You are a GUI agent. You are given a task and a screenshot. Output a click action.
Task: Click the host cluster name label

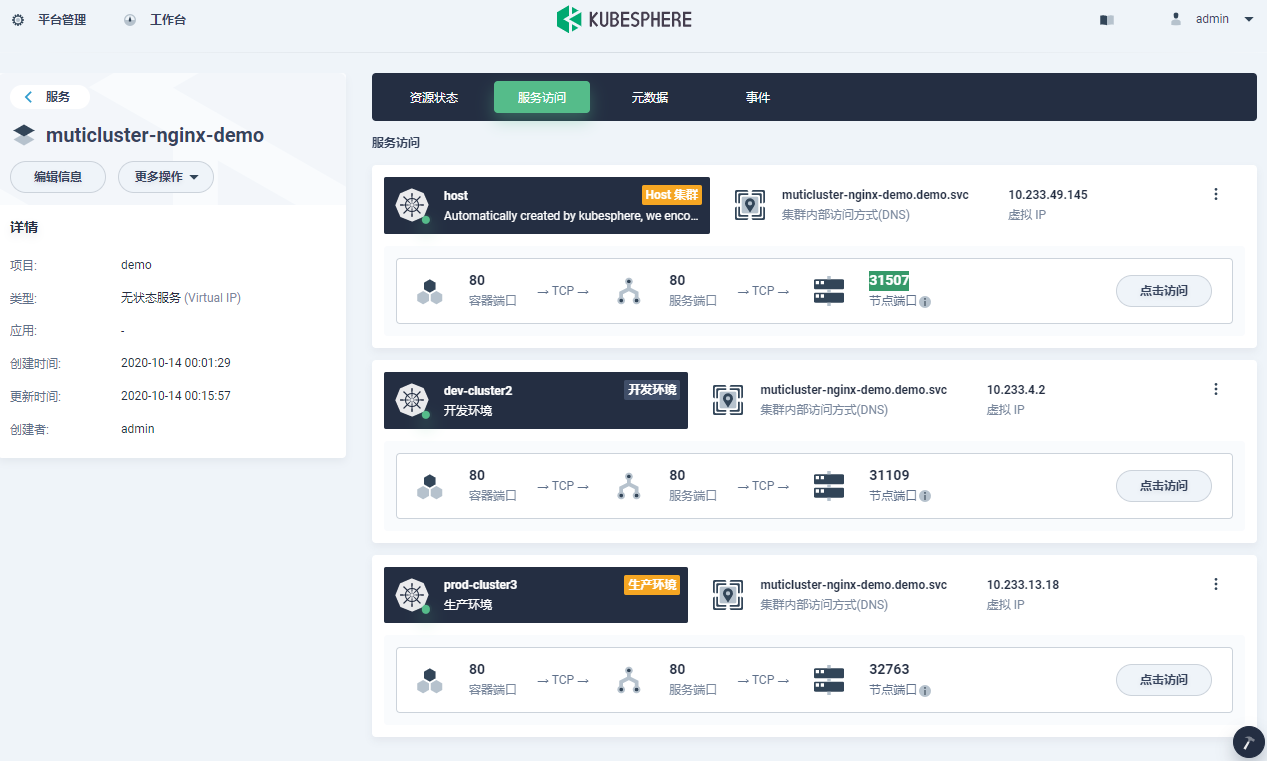(456, 196)
